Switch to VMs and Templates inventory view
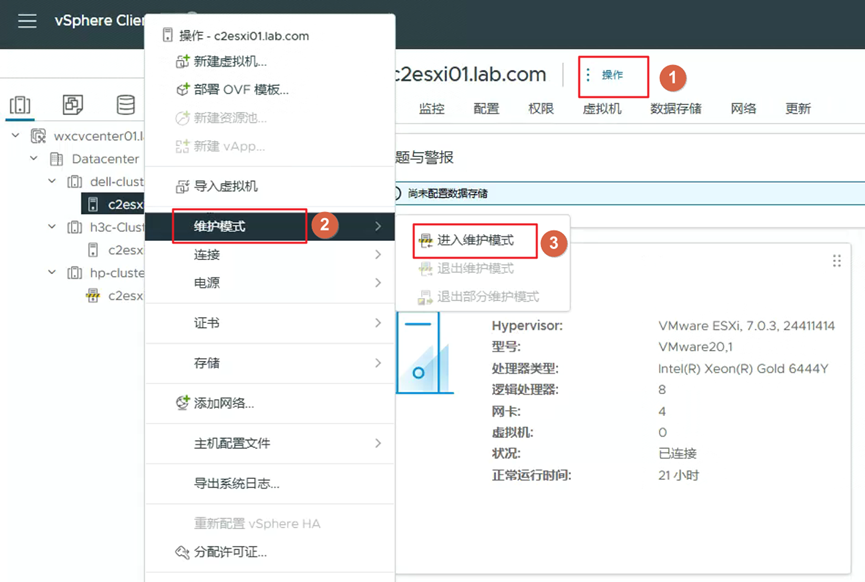The image size is (865, 582). point(73,104)
